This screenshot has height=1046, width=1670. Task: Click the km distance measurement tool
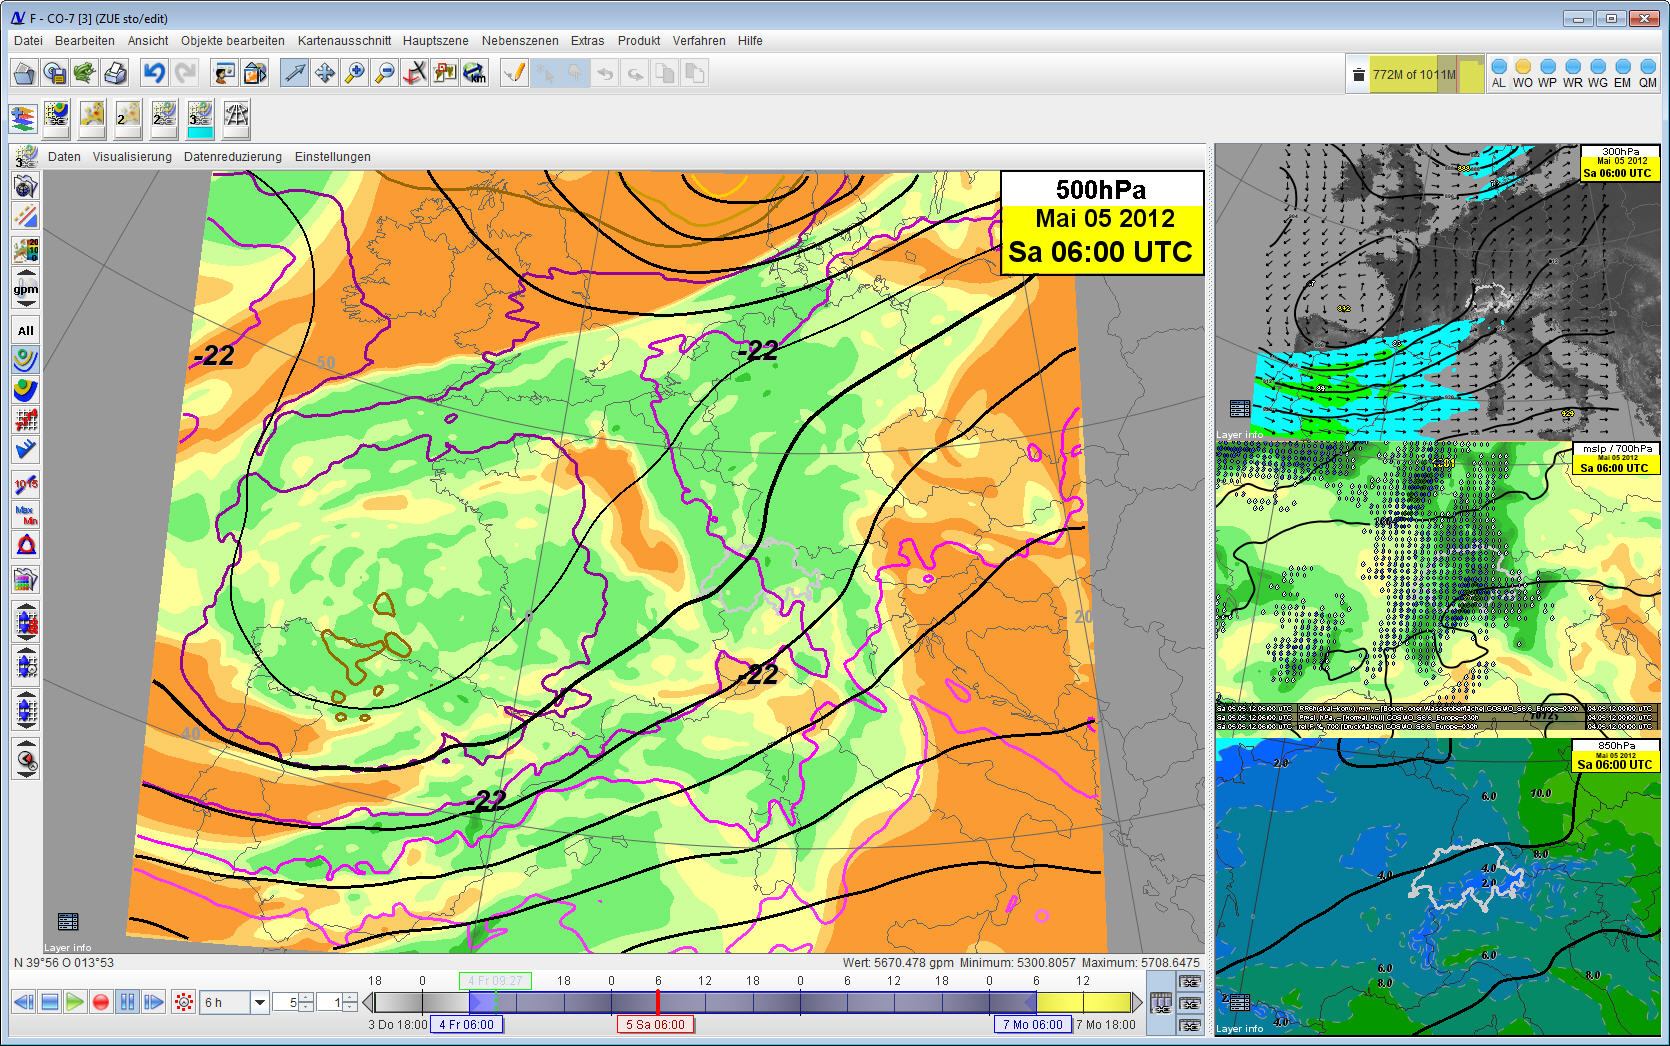[474, 73]
